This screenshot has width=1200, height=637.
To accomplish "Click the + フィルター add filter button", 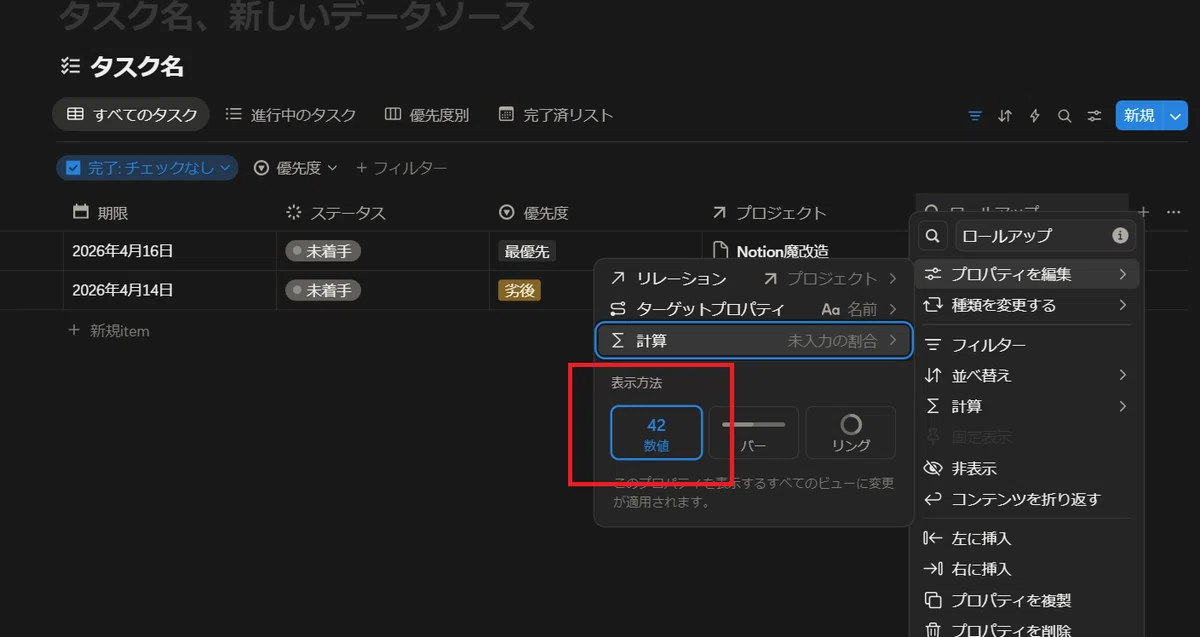I will (401, 168).
